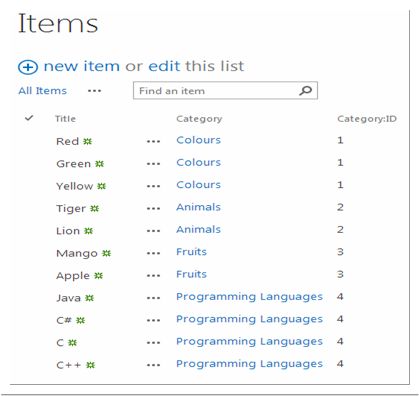Open the views ellipsis next to All Items
This screenshot has height=396, width=419.
click(94, 91)
